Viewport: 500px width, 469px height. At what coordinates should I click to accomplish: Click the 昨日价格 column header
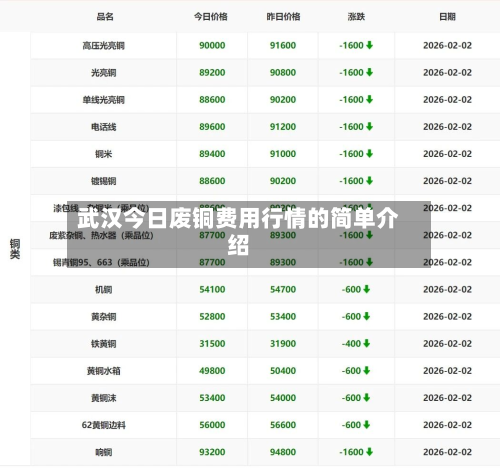283,17
